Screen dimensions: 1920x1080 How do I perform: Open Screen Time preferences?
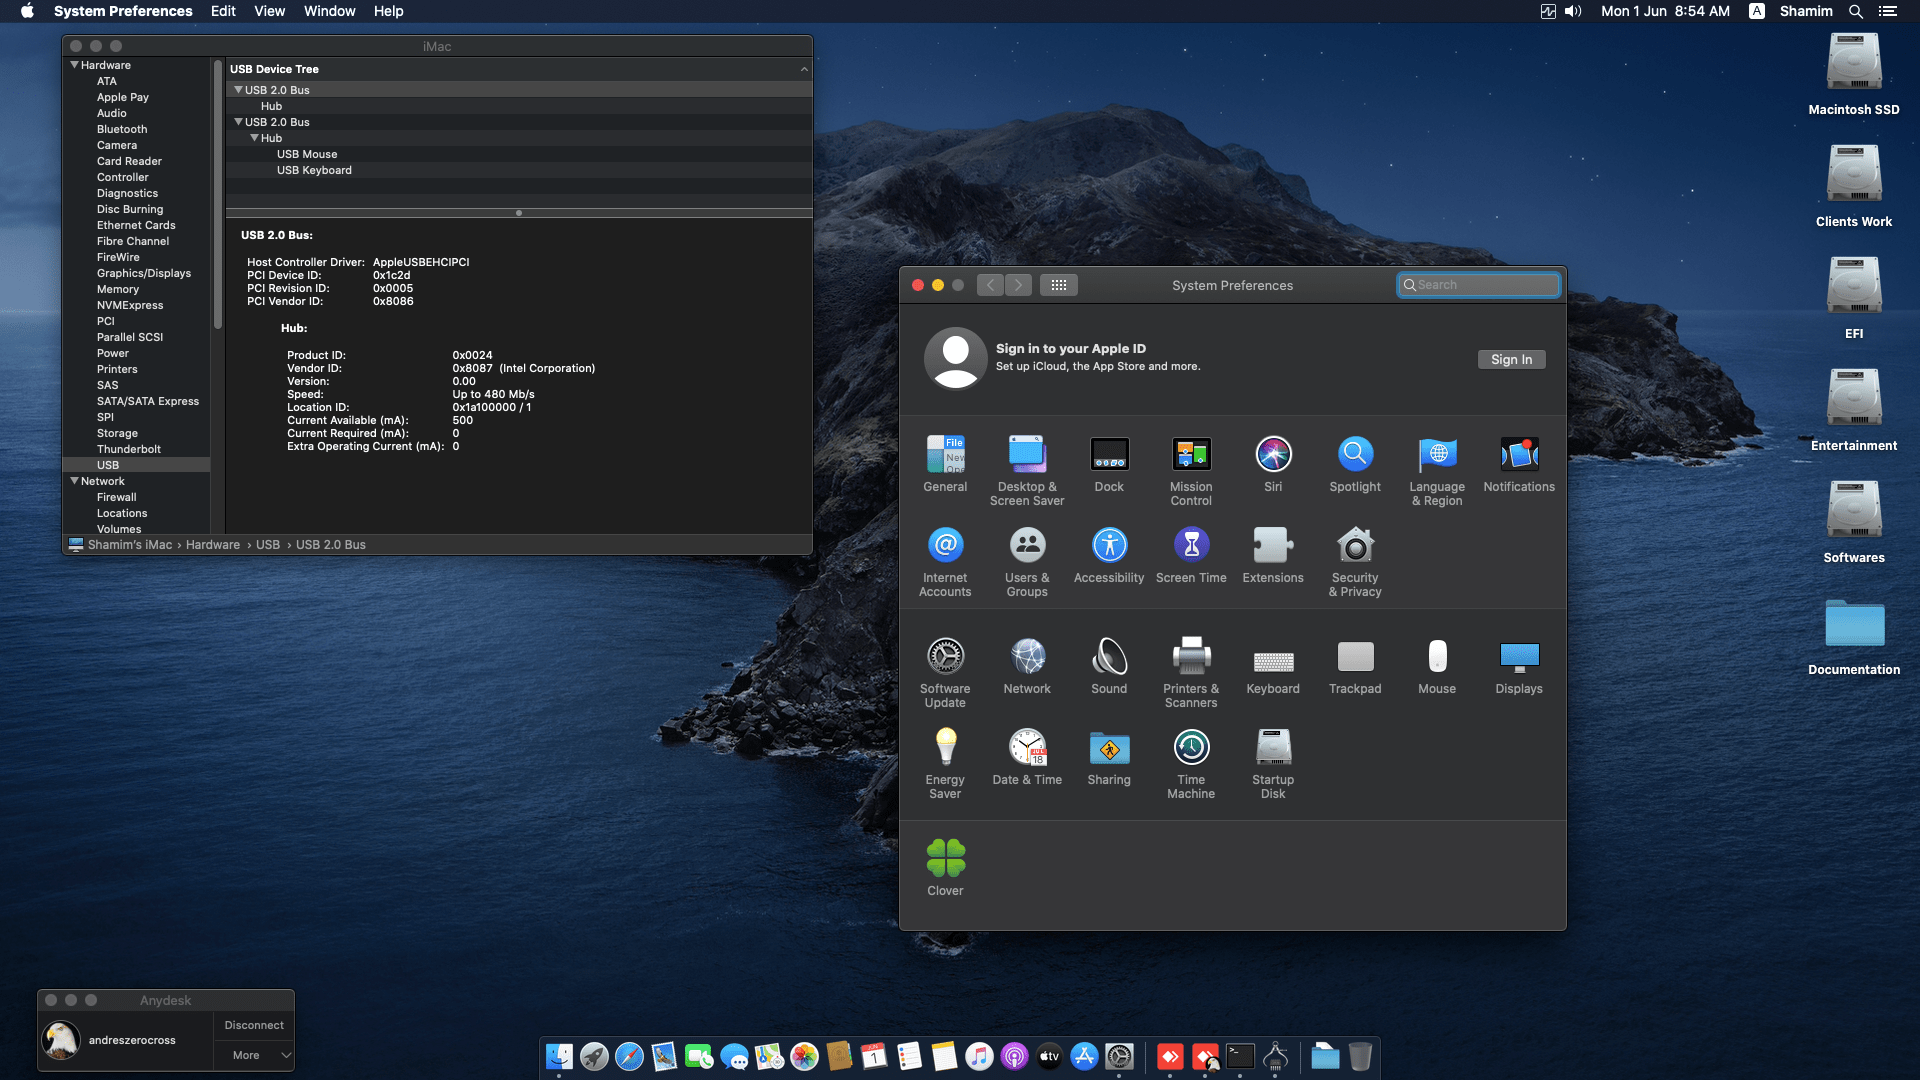[1191, 555]
